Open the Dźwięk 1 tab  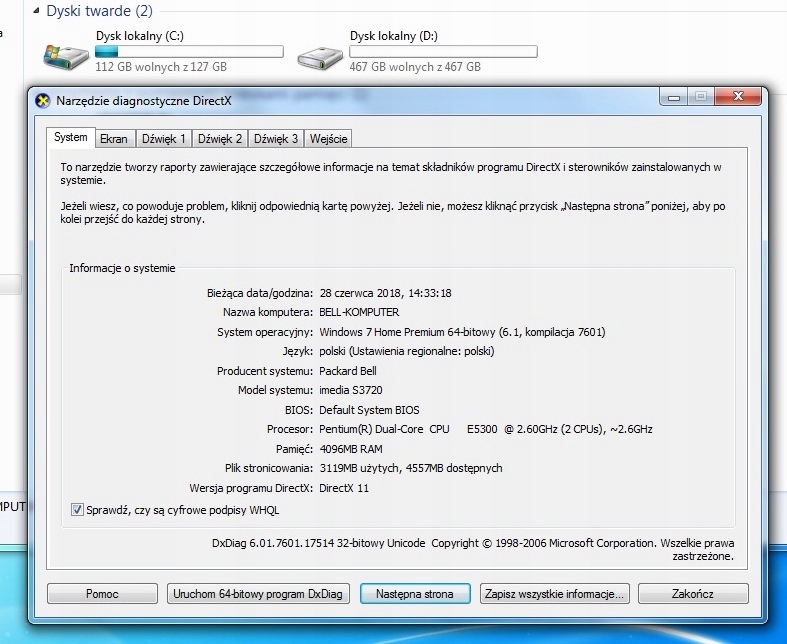pos(164,139)
